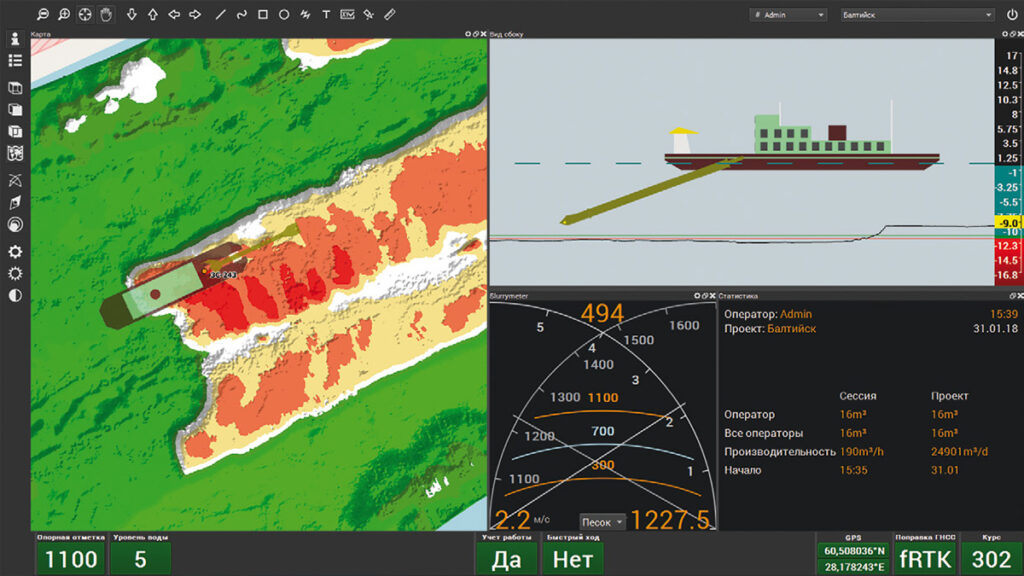Click the power button icon
Screen dimensions: 1024x576
point(1012,14)
